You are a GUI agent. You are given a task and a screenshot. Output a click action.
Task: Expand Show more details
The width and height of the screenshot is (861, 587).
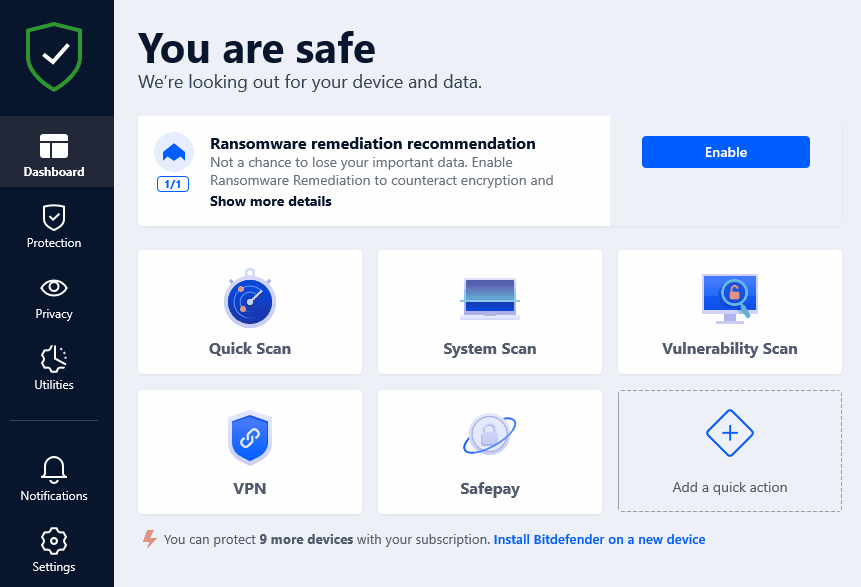(270, 201)
